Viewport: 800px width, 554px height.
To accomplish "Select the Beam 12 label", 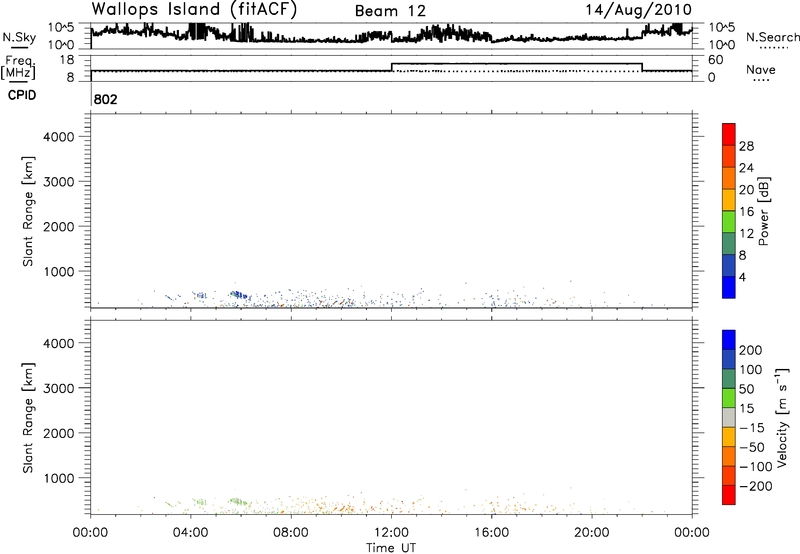I will coord(390,11).
